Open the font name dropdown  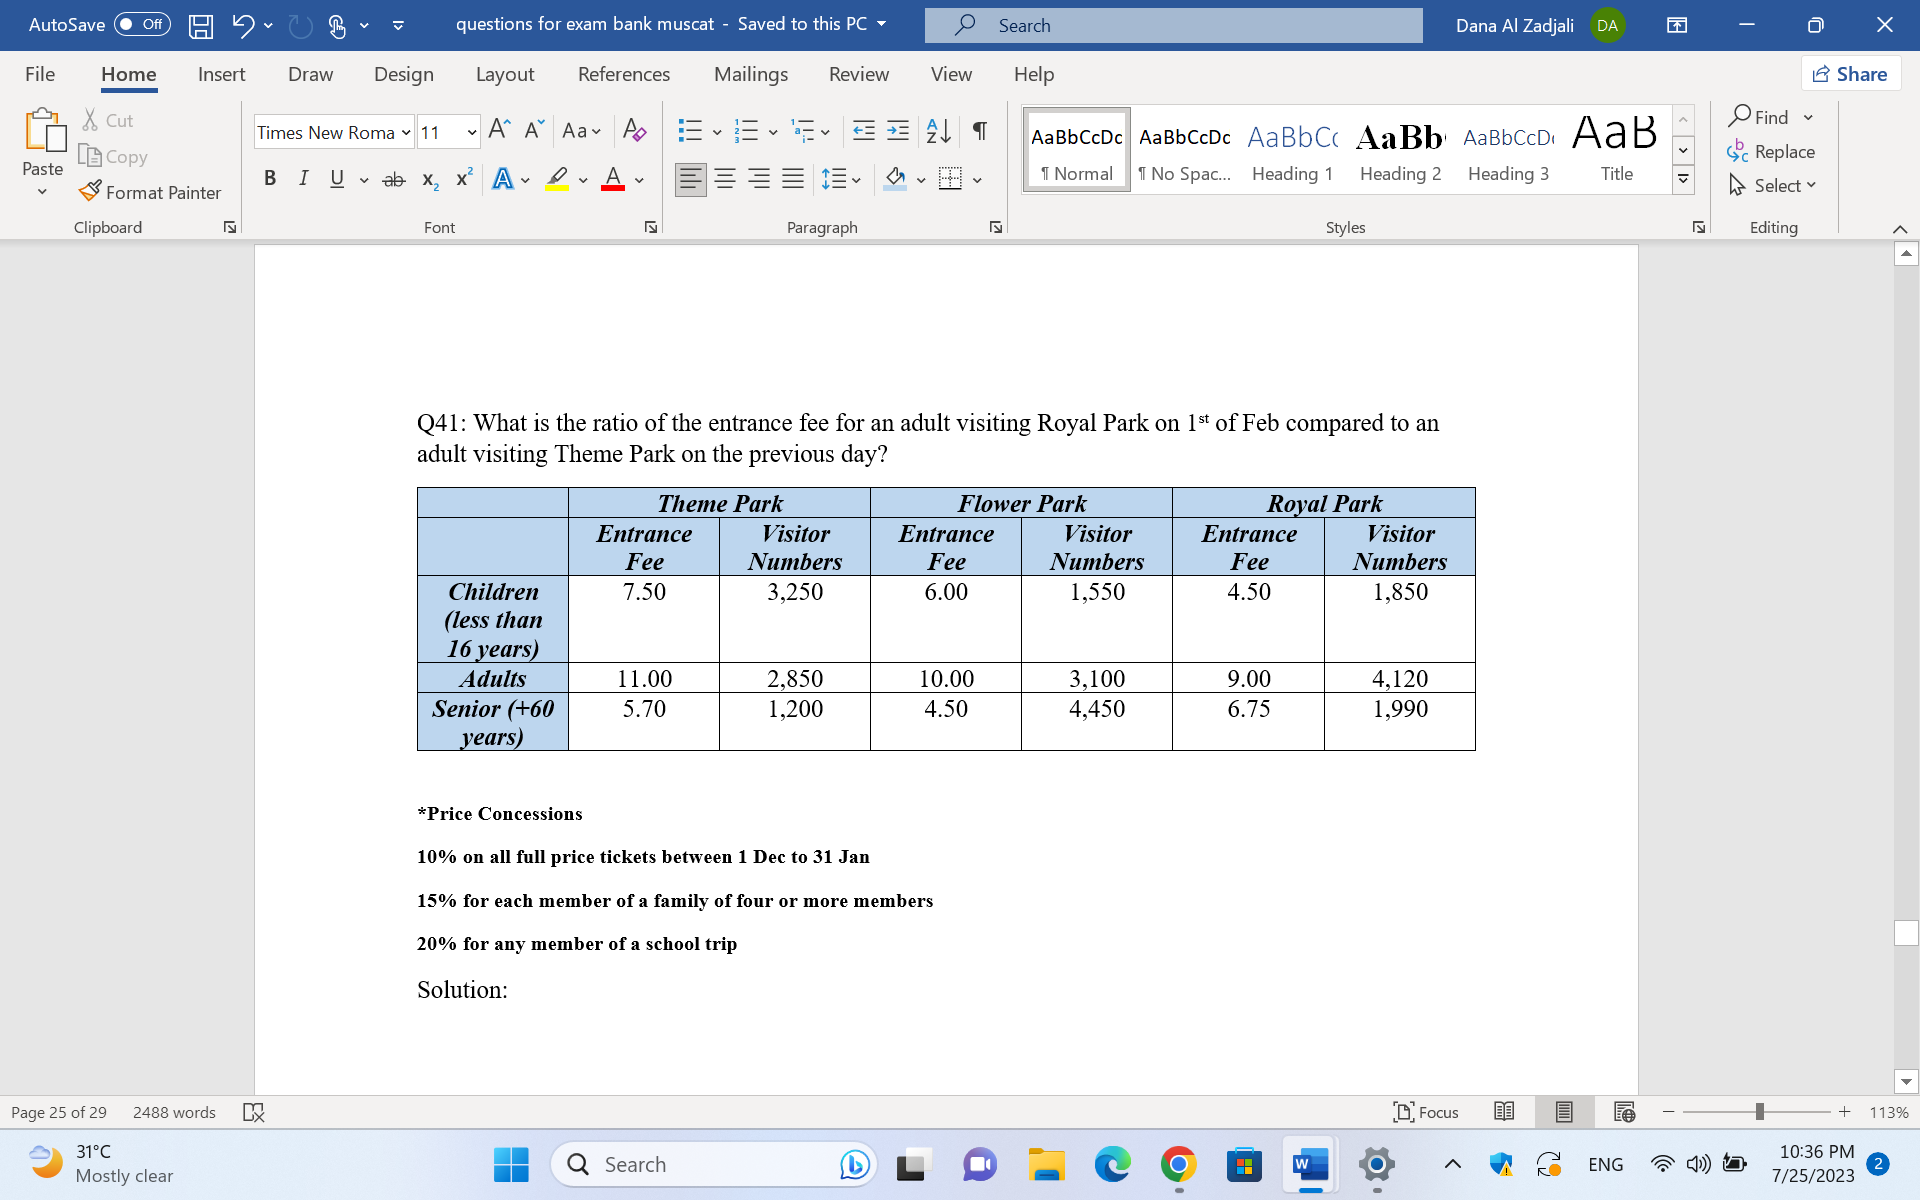point(406,132)
